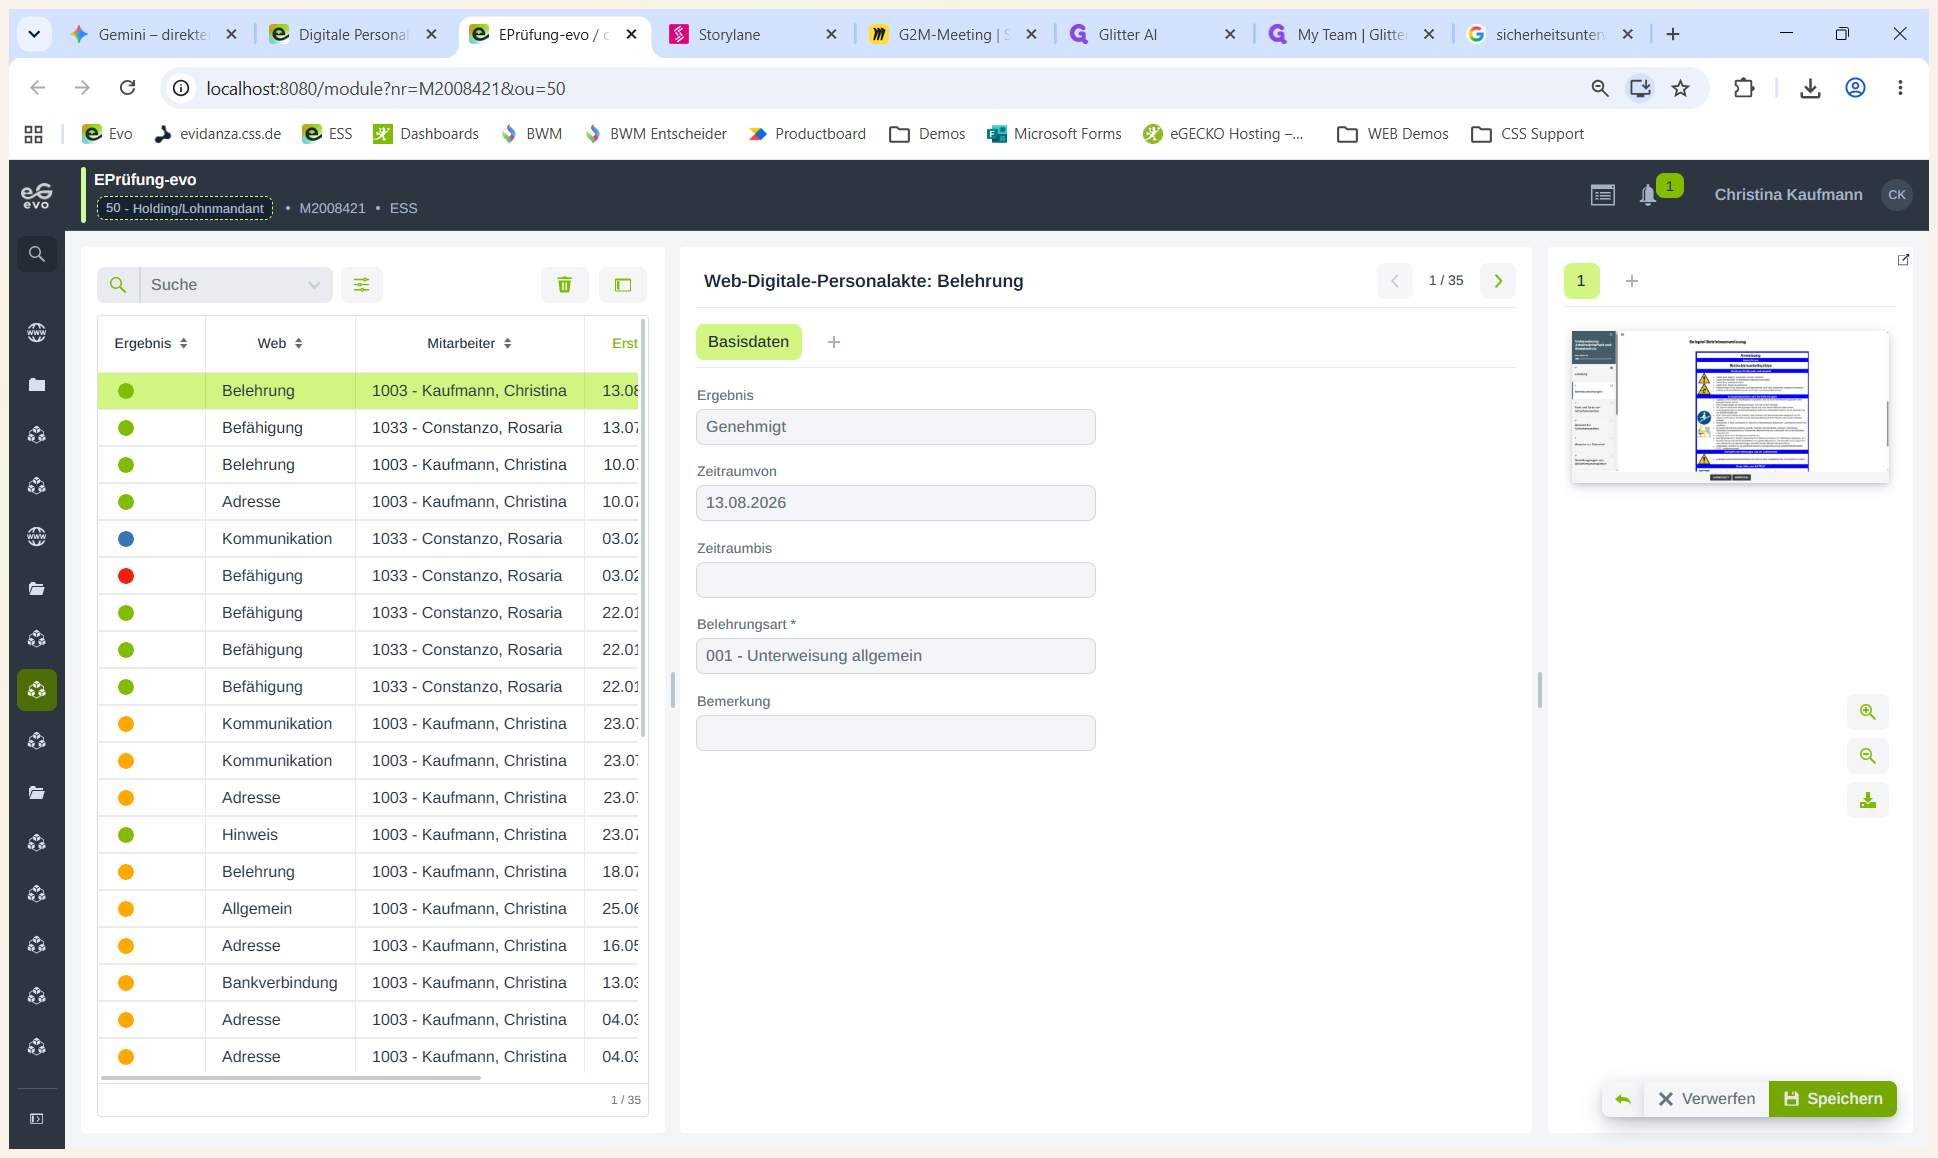Click the CK user avatar

[1897, 195]
